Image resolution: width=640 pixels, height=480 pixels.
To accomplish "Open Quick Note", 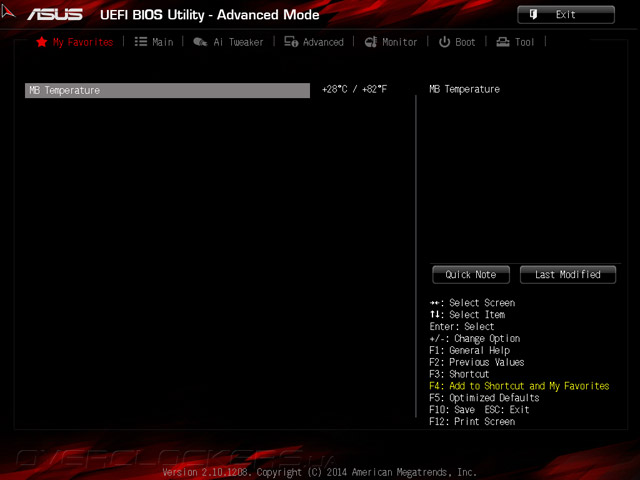I will (471, 275).
